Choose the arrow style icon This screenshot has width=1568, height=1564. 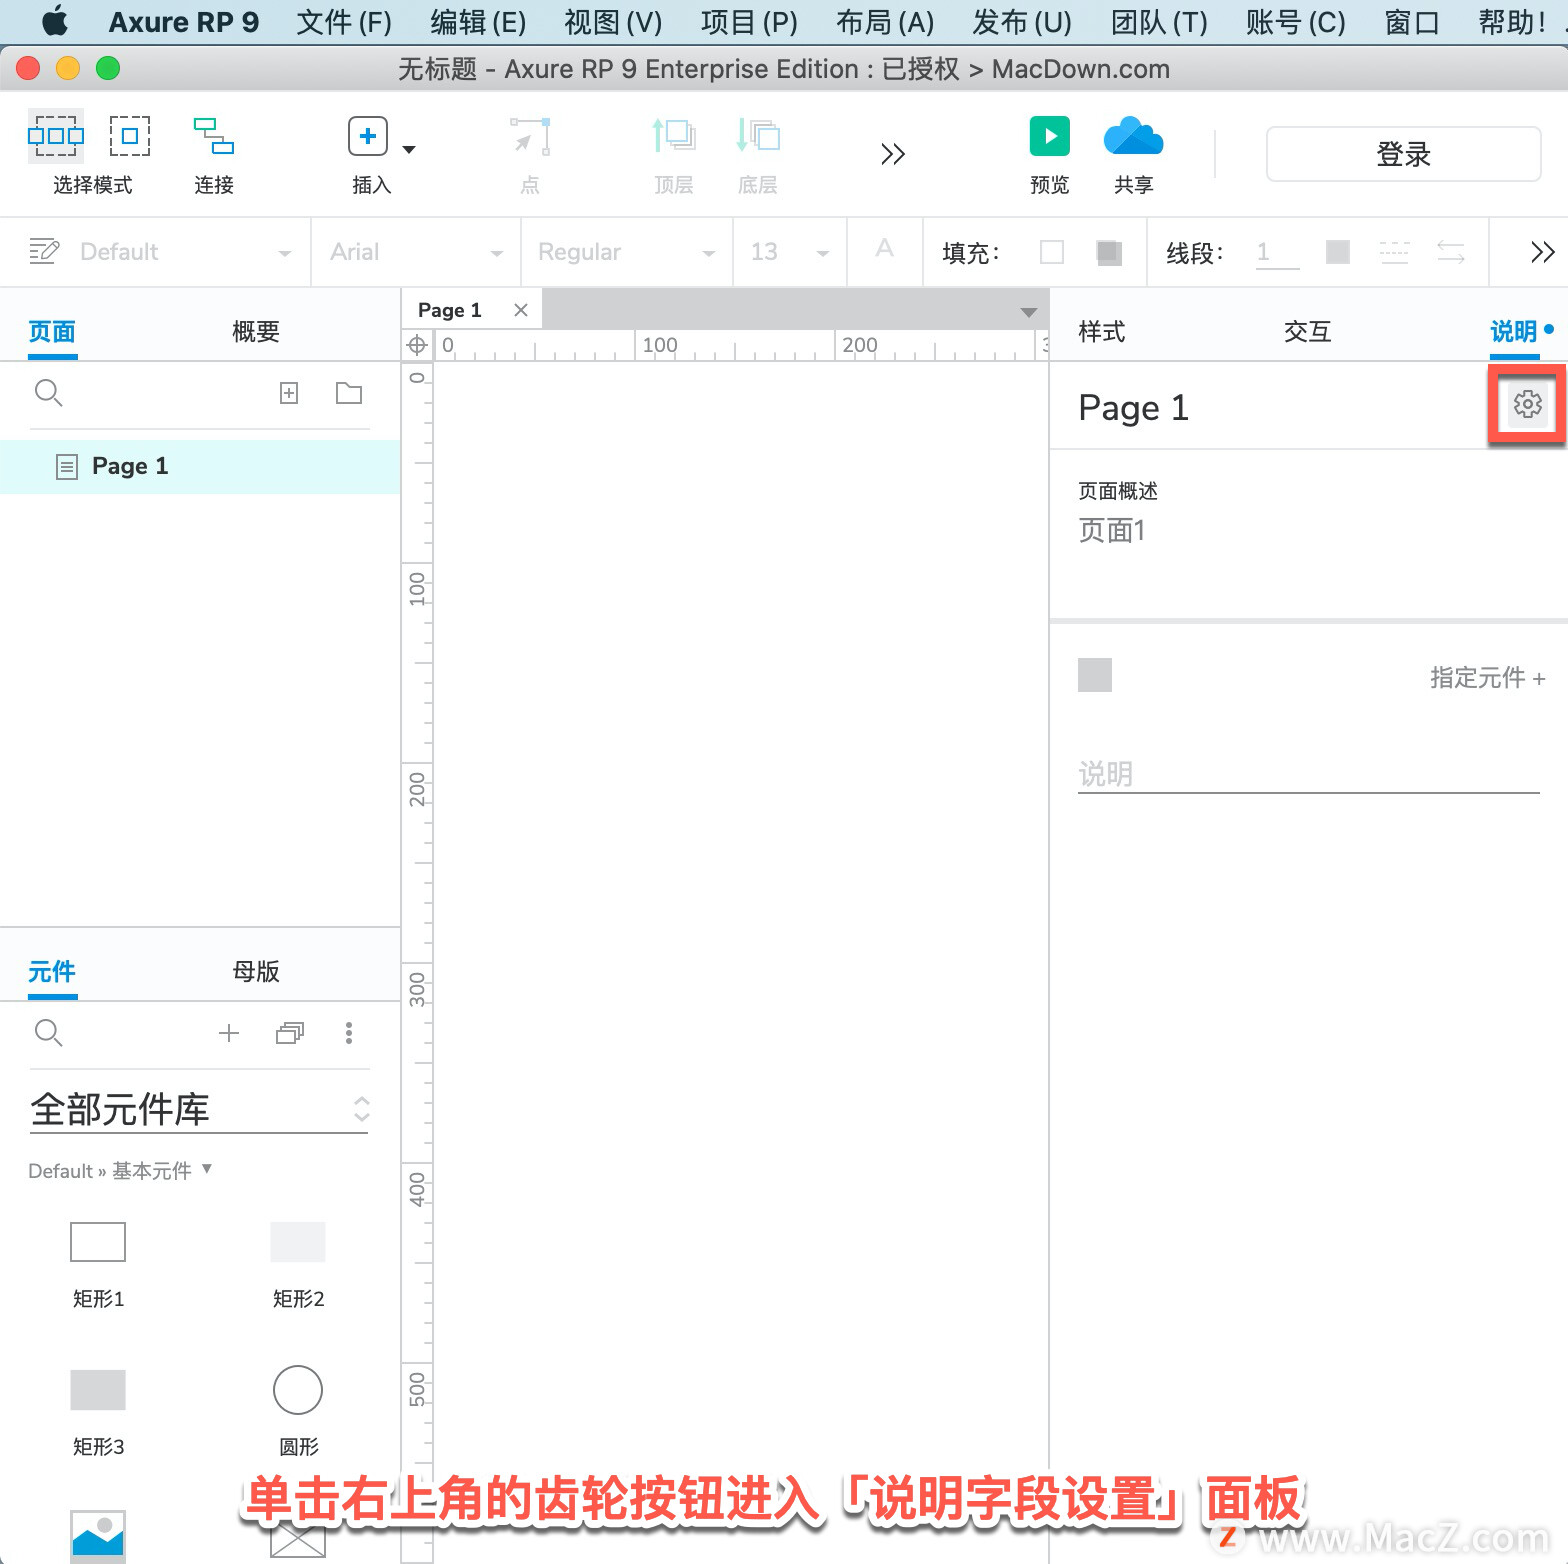1451,252
